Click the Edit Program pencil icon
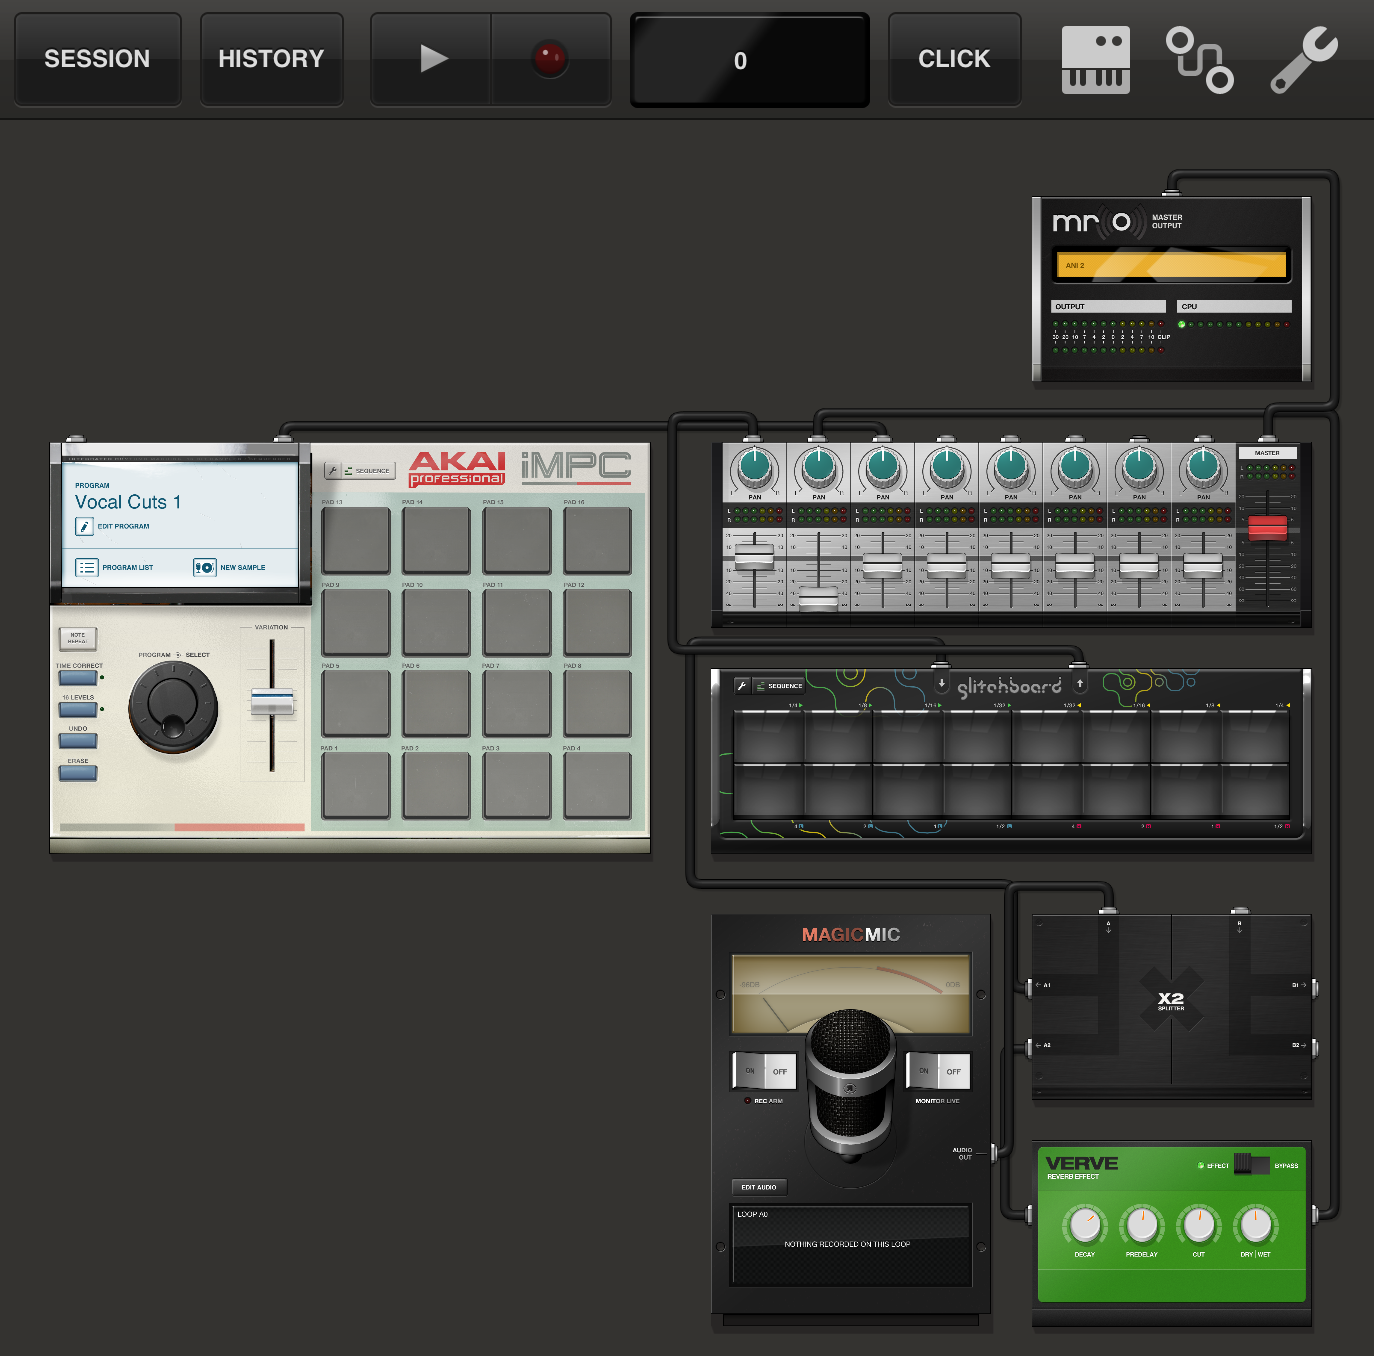1374x1356 pixels. pos(84,526)
